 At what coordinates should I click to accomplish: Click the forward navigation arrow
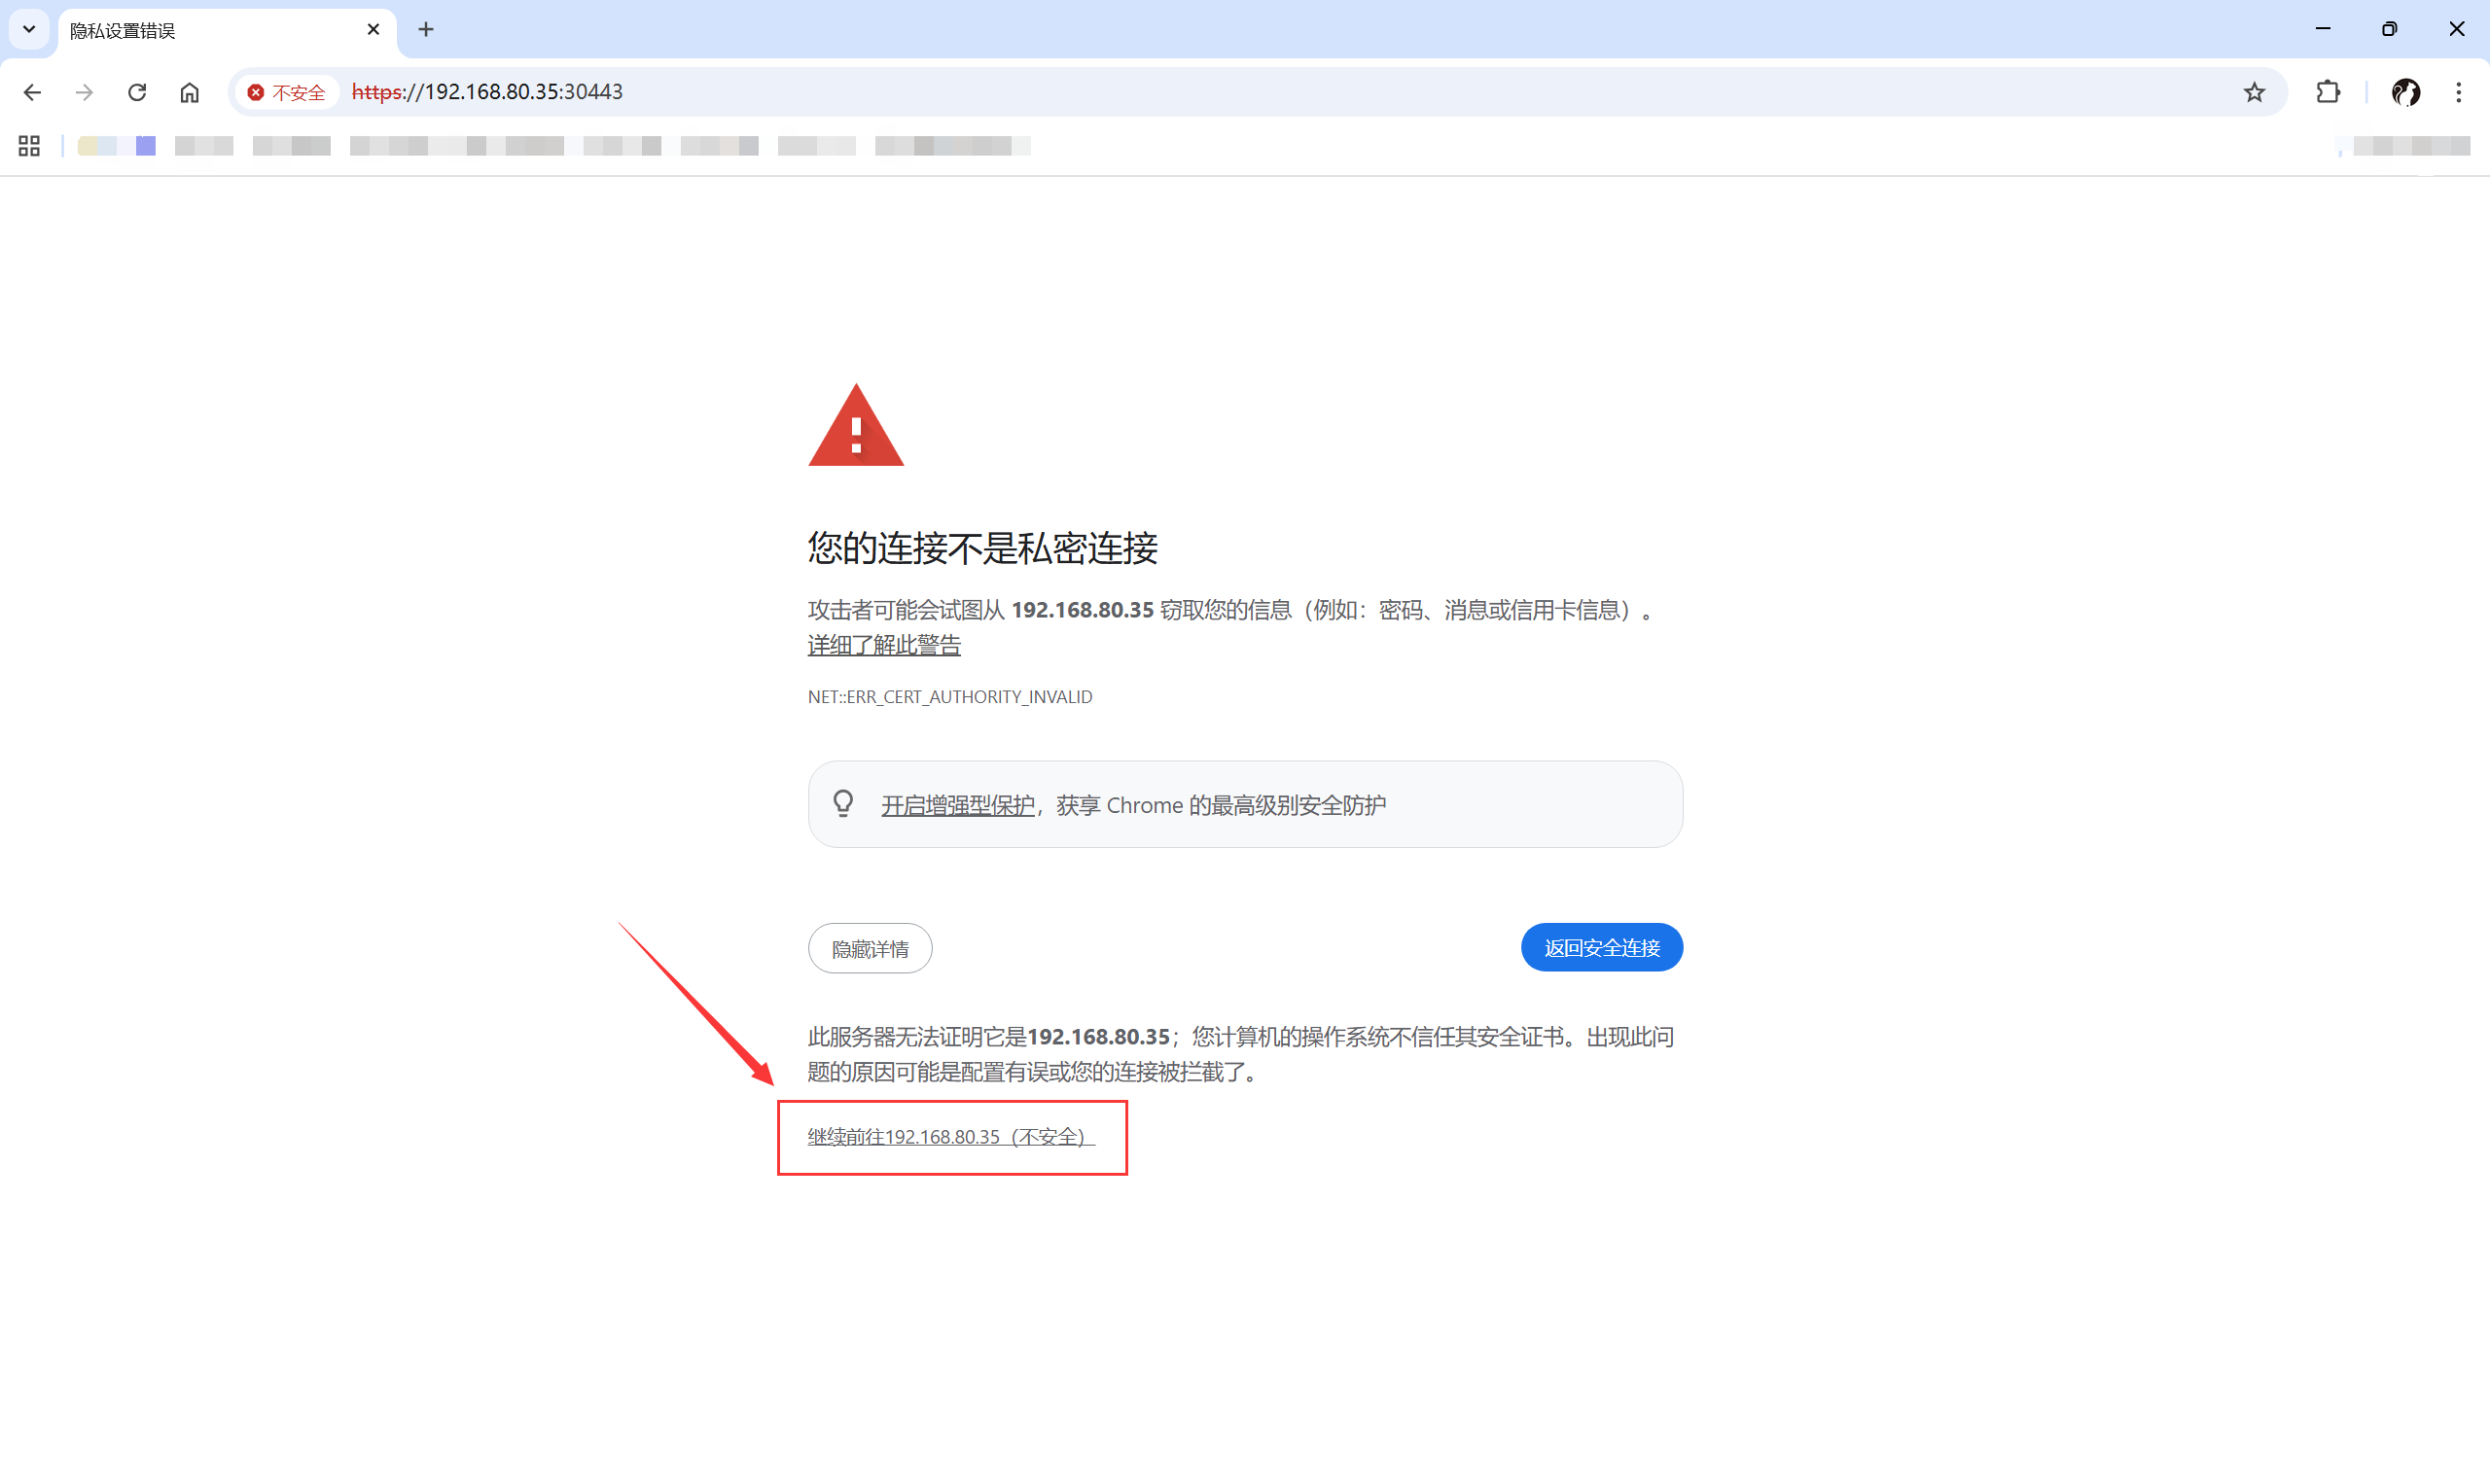tap(84, 92)
